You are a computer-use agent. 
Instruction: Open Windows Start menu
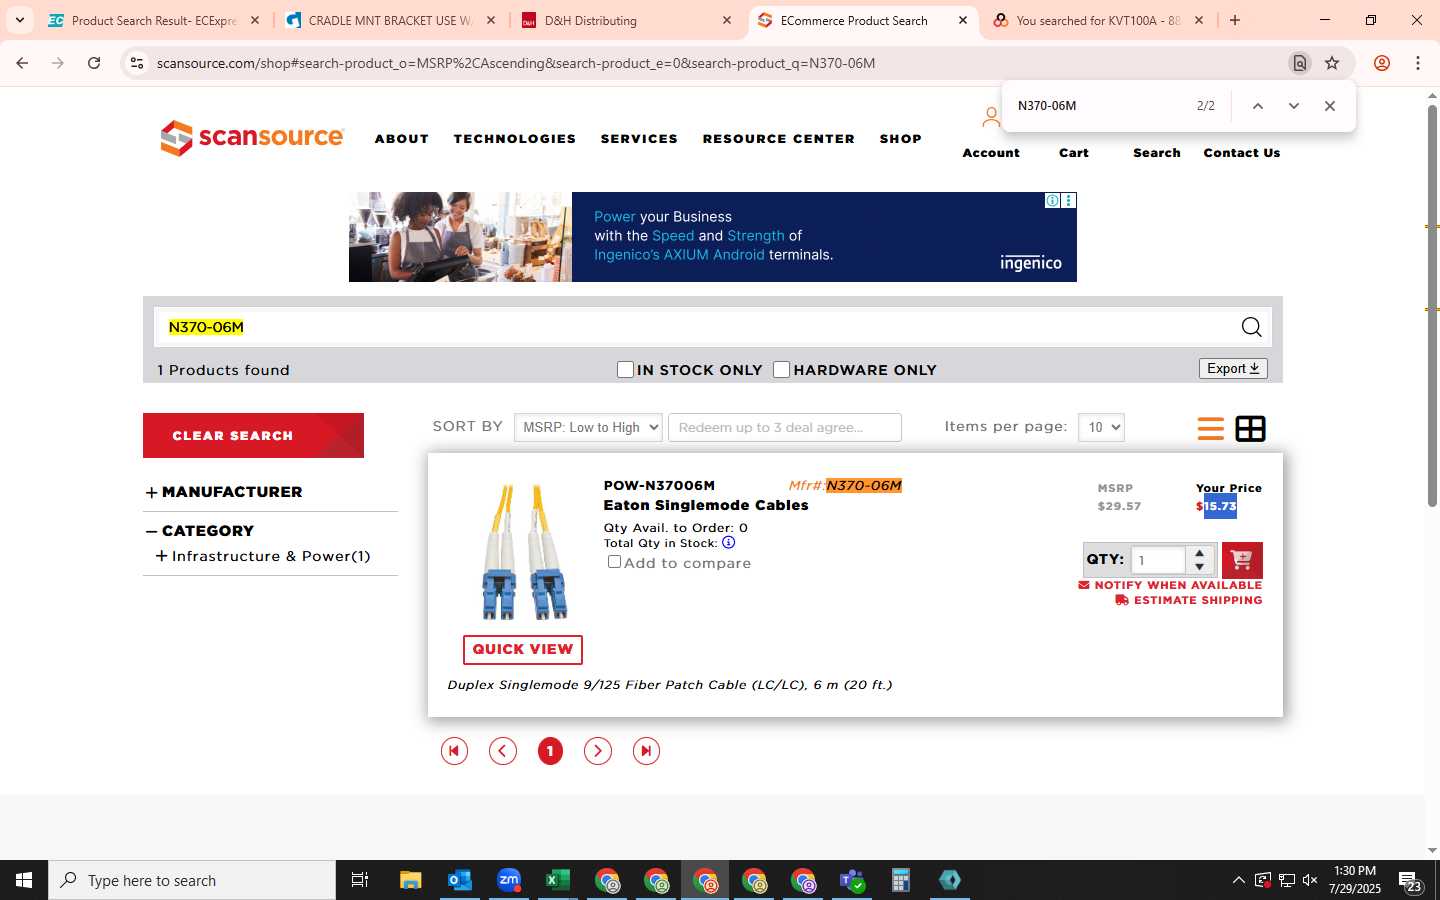pos(24,880)
